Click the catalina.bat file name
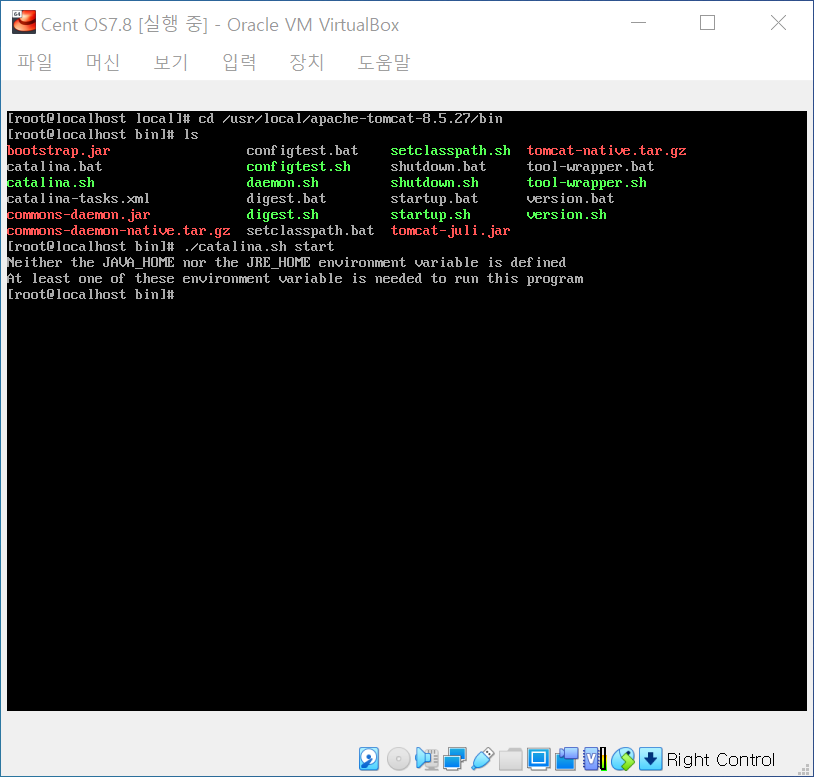 coord(55,167)
